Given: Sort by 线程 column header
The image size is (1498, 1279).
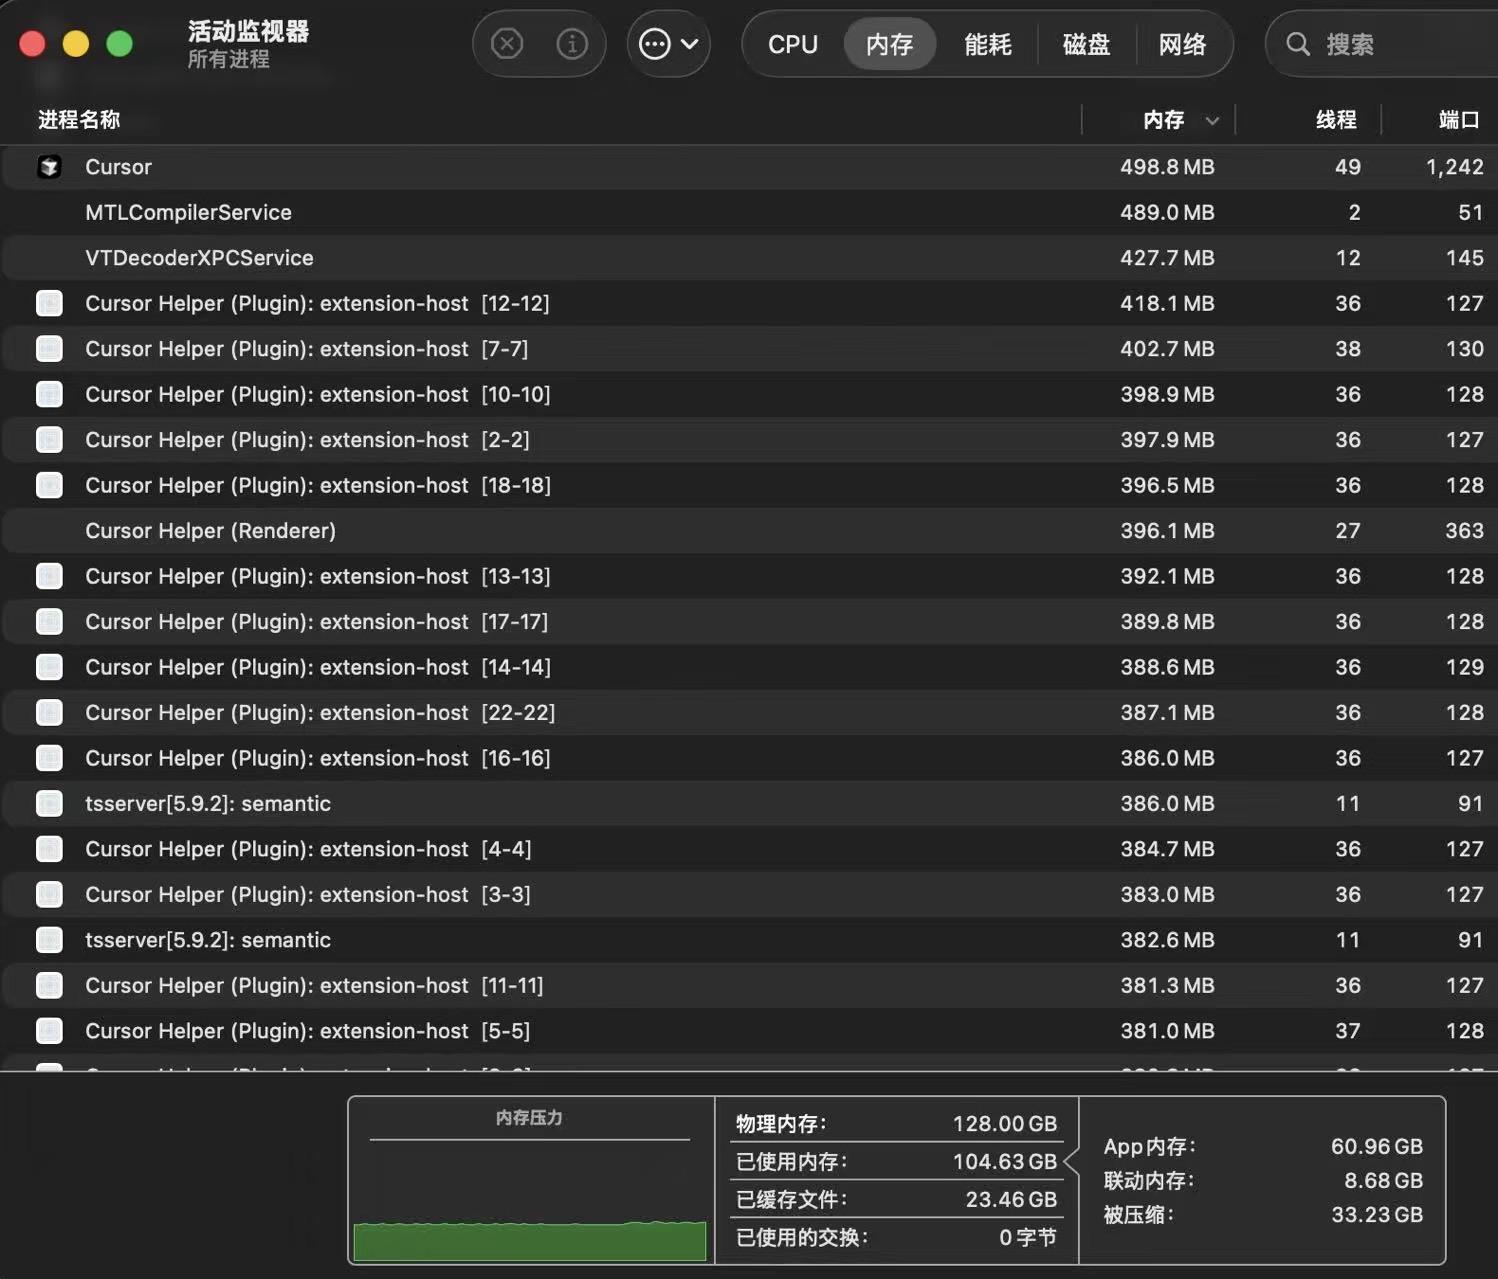Looking at the screenshot, I should click(x=1335, y=120).
